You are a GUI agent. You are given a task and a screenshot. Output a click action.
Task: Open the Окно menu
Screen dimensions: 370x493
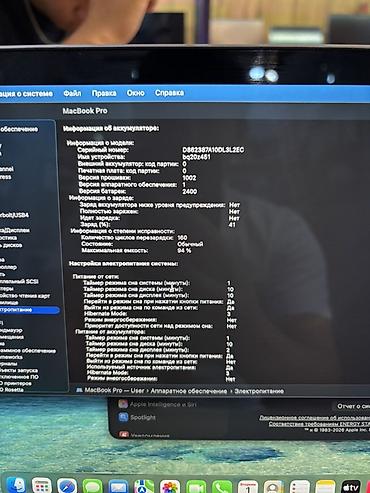tap(135, 93)
